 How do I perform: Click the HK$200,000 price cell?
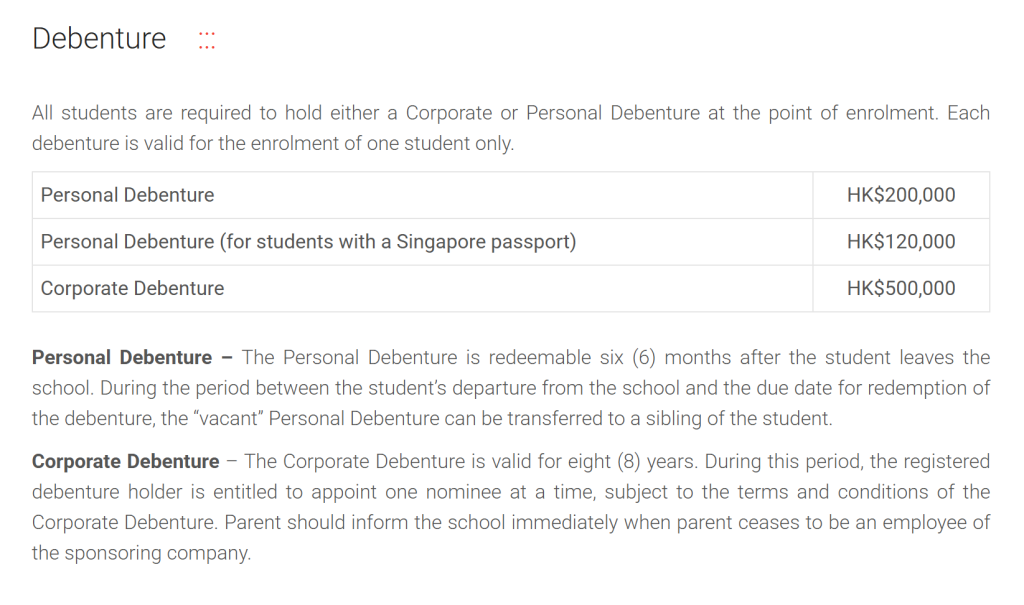pyautogui.click(x=900, y=195)
